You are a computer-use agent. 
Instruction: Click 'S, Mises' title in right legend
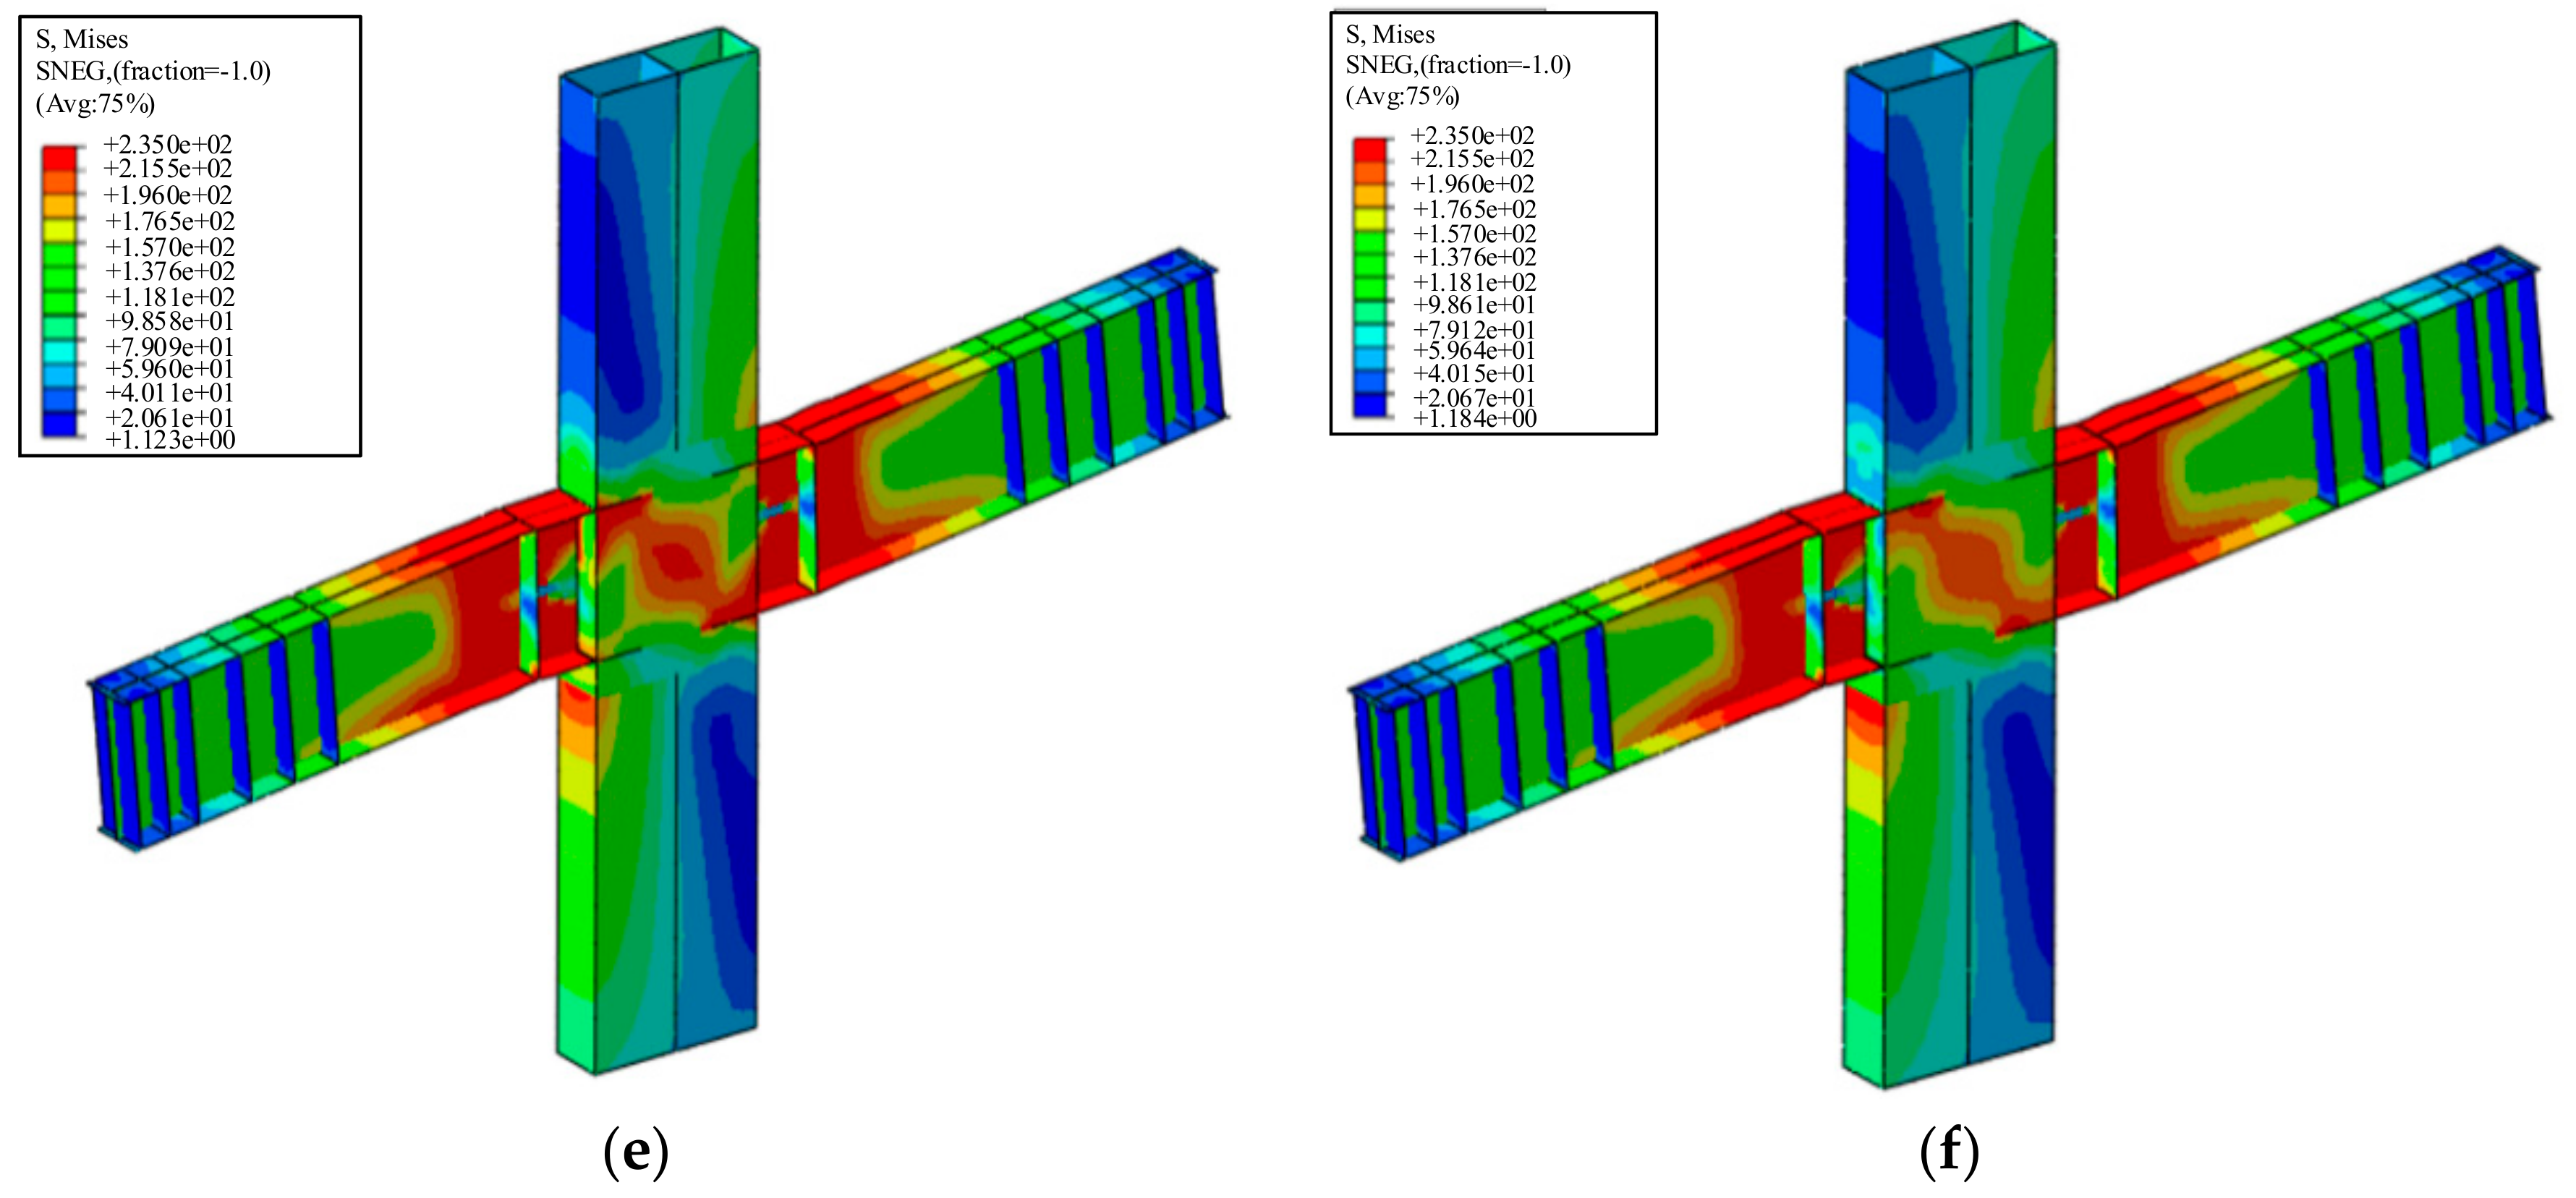[1390, 35]
